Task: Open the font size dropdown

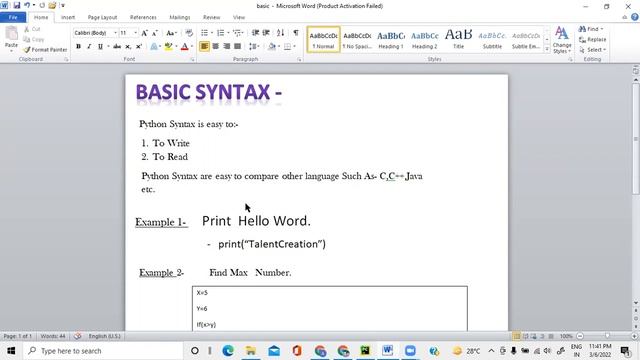Action: tap(136, 33)
